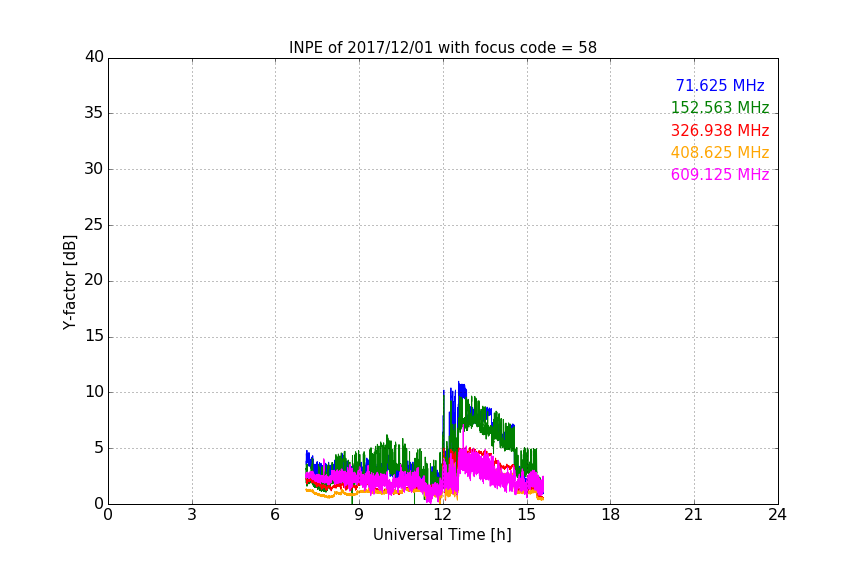Click x-axis tick label 3

pos(192,515)
